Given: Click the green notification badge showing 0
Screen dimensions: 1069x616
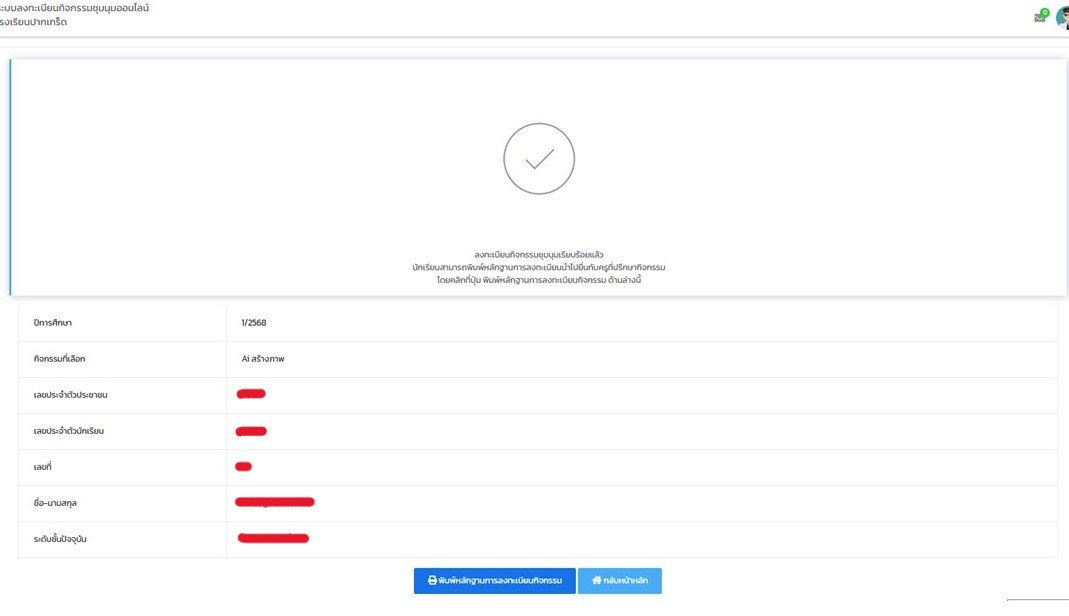Looking at the screenshot, I should 1045,12.
